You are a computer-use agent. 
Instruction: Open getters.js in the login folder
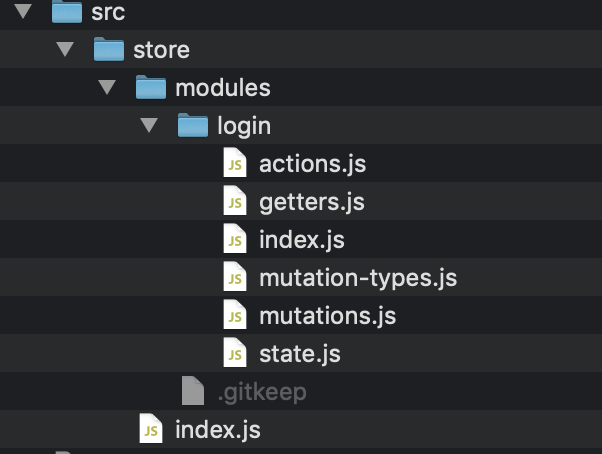(311, 202)
